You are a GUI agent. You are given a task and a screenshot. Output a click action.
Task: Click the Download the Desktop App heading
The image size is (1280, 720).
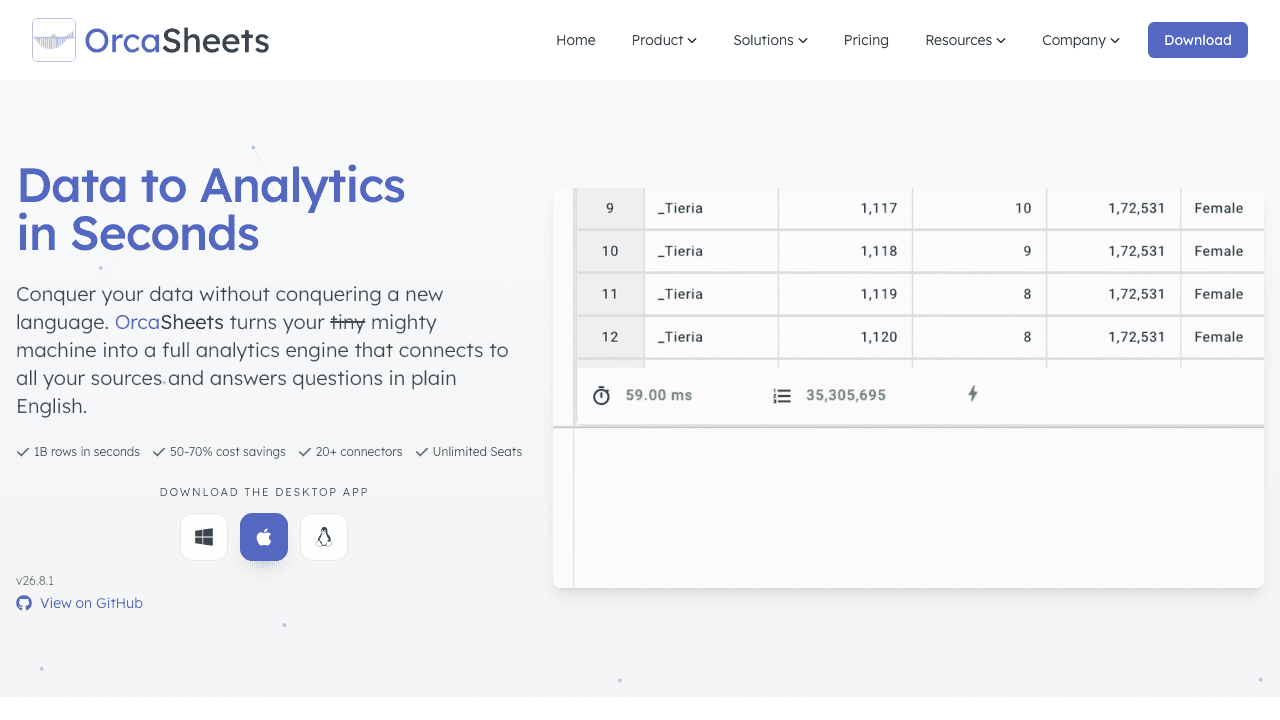point(264,492)
